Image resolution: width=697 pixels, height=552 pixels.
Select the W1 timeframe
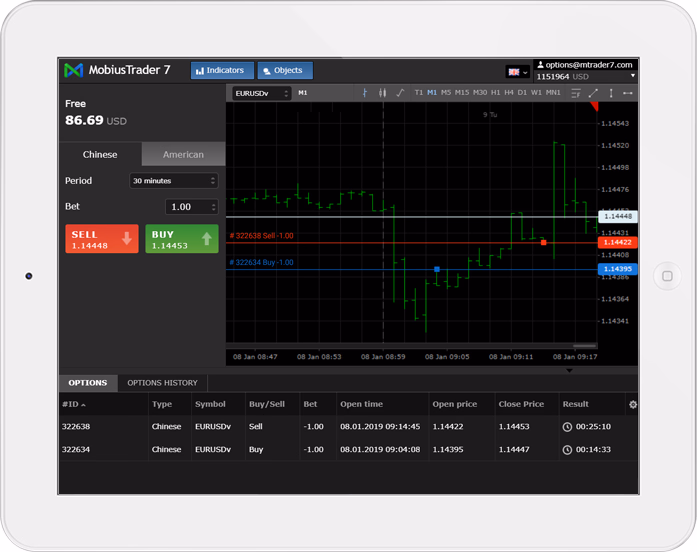click(536, 92)
